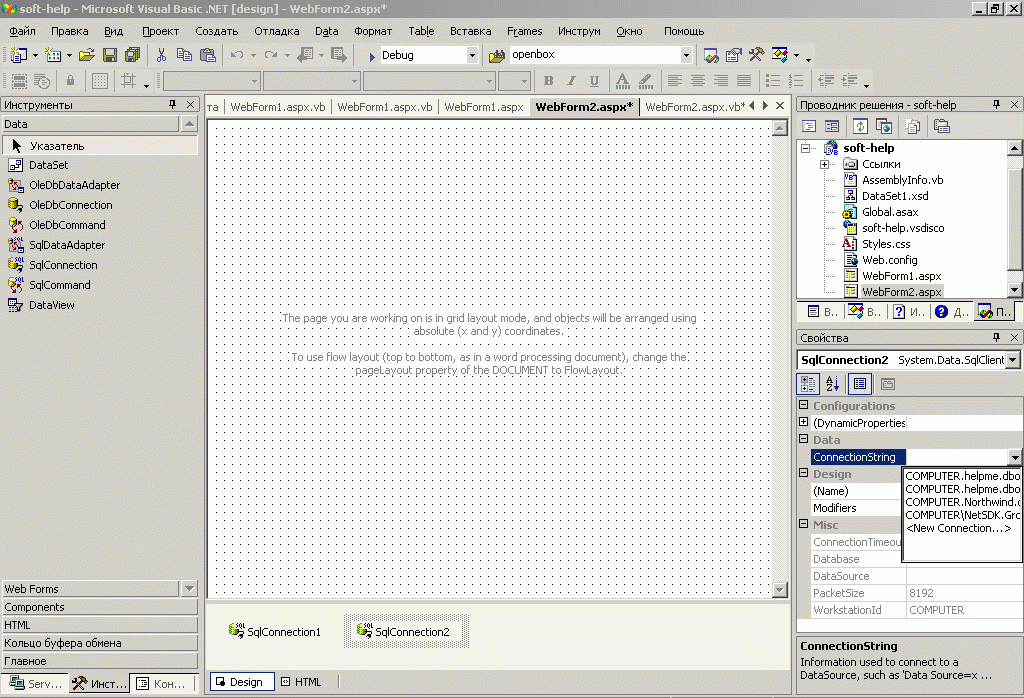Click the Toolbox hammer icon on toolbar
The image size is (1024, 698).
pyautogui.click(x=756, y=56)
